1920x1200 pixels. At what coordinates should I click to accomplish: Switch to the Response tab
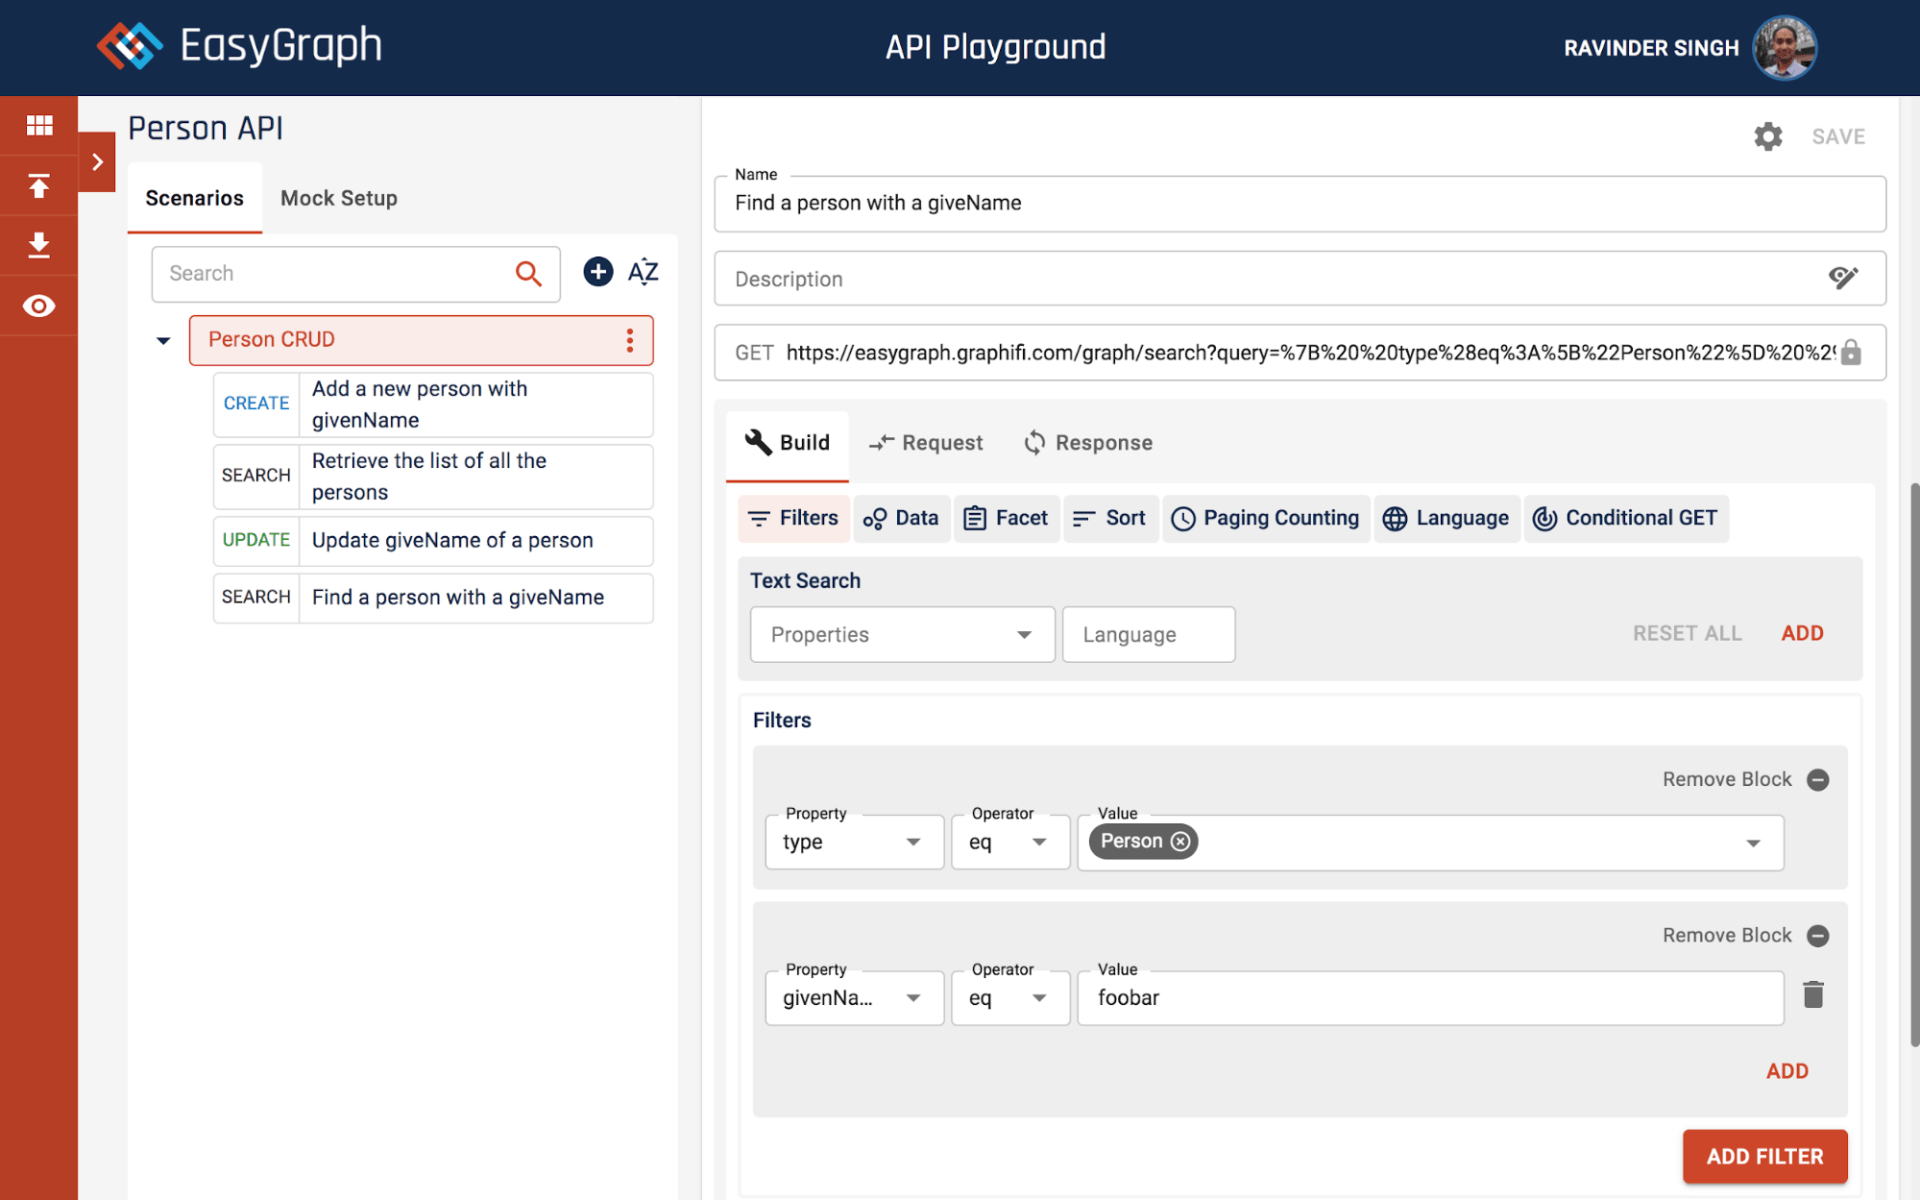[x=1088, y=443]
